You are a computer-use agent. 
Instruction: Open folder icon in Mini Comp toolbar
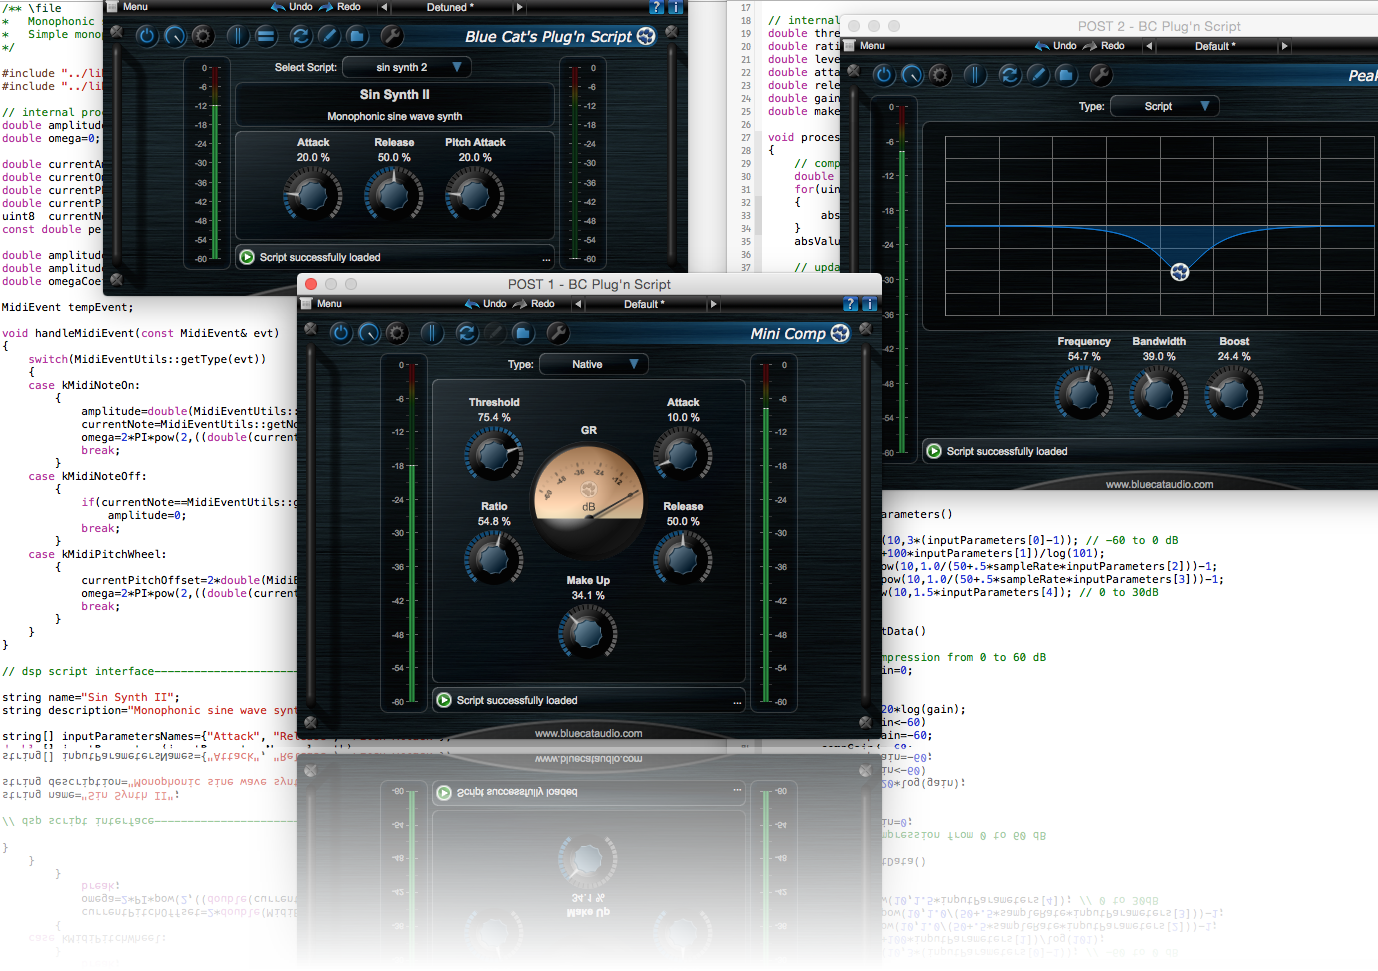[523, 333]
